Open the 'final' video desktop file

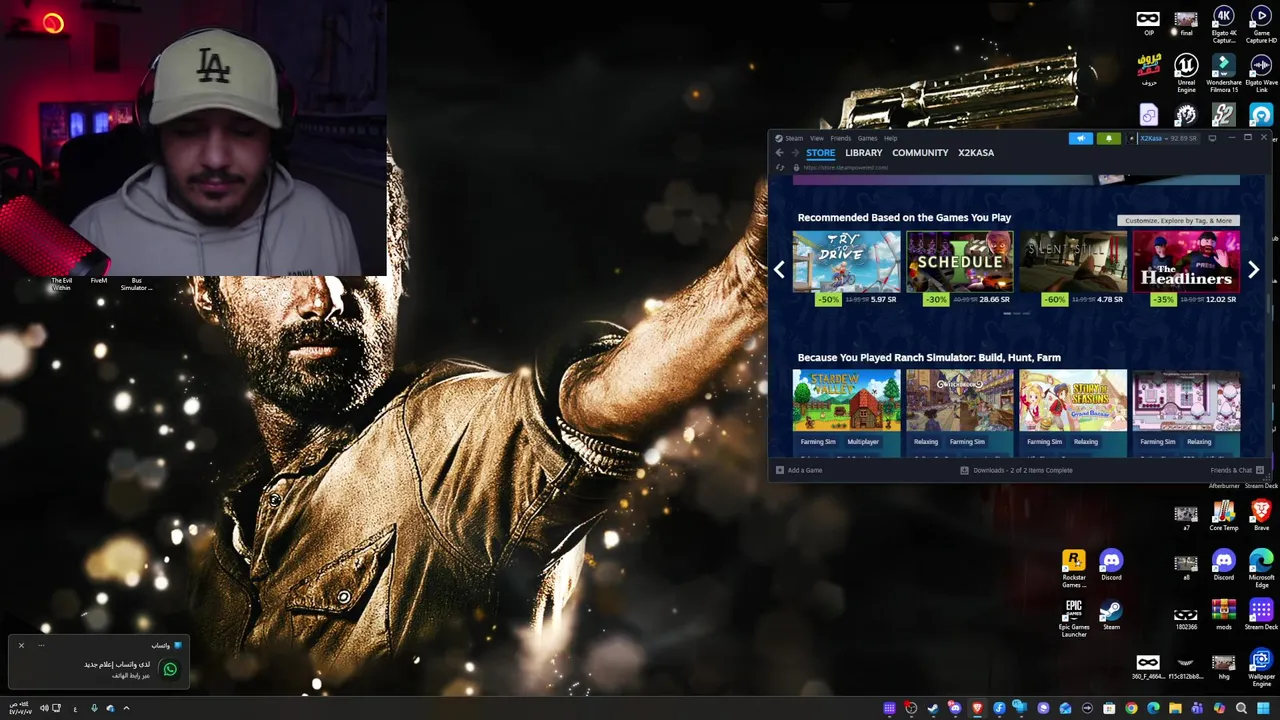click(1186, 23)
